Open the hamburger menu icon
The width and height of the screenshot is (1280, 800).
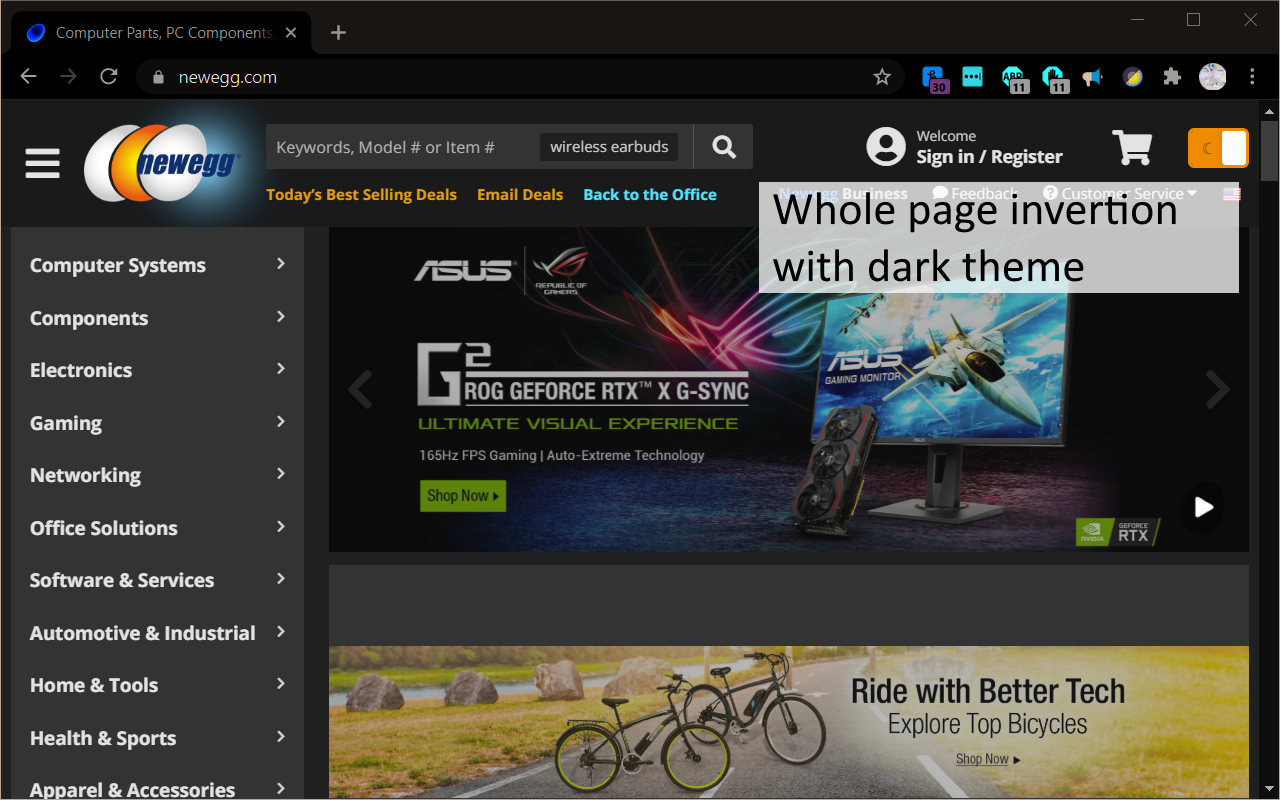(x=42, y=163)
